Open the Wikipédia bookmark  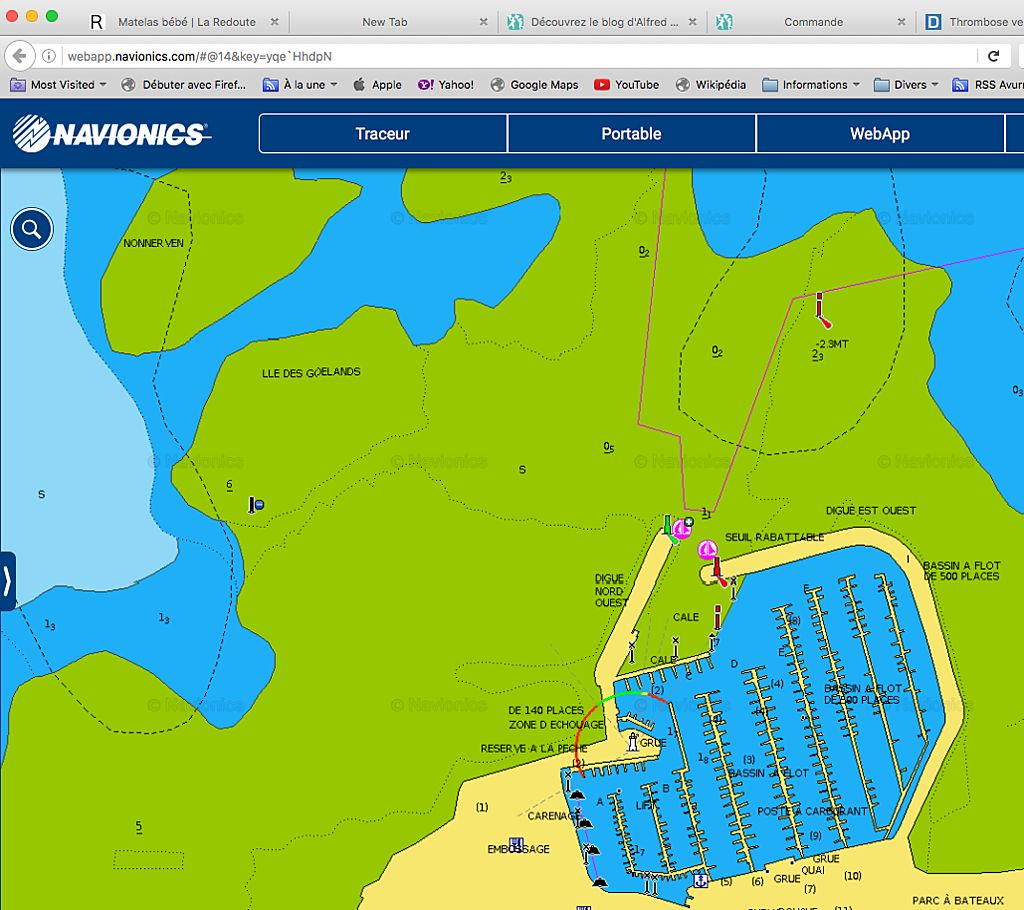pos(711,85)
